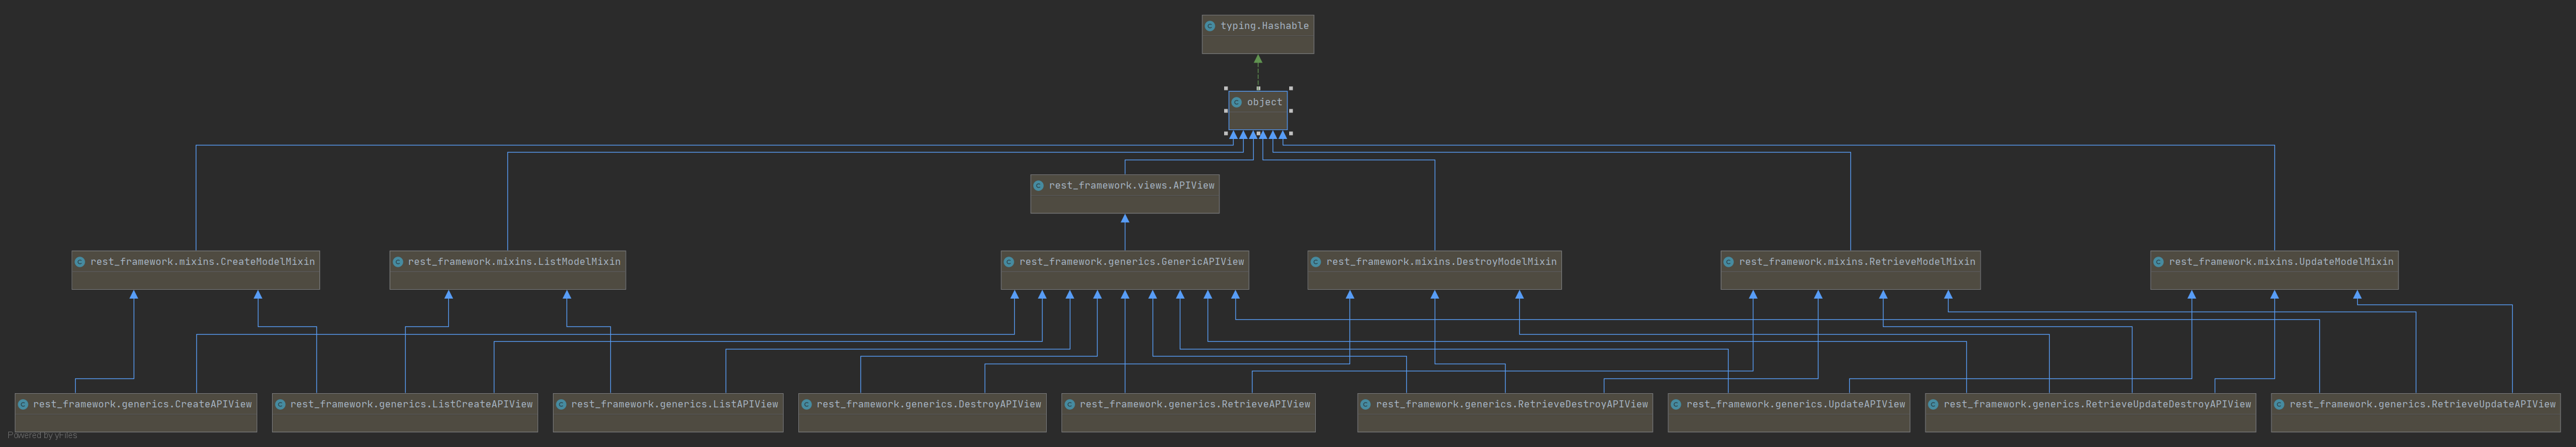Select the 'rest_framework.mixins.DestroyModelMixin' label

(x=1441, y=262)
